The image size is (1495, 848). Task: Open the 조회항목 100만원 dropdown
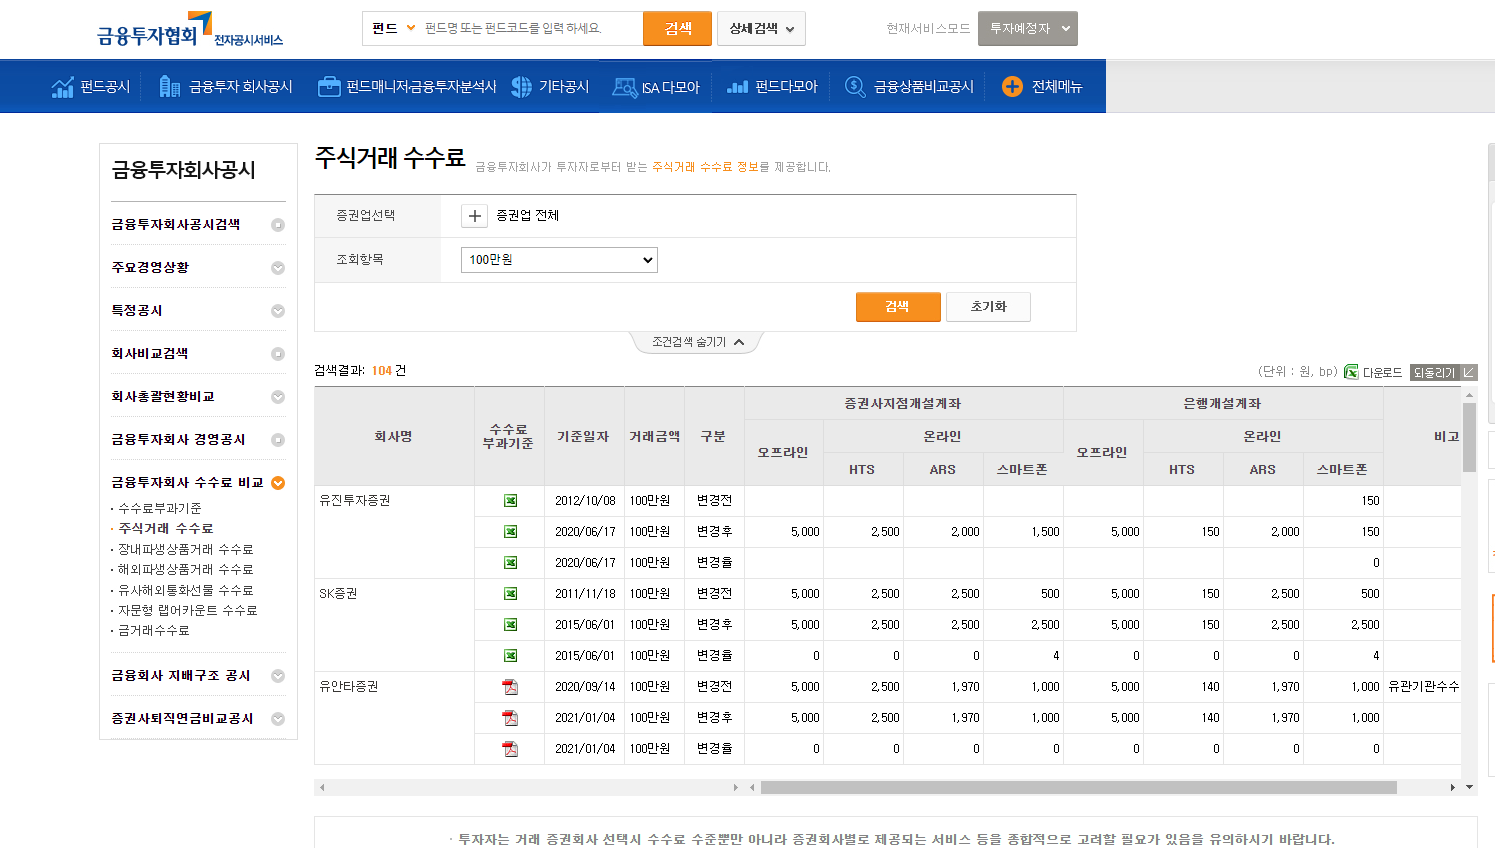558,259
